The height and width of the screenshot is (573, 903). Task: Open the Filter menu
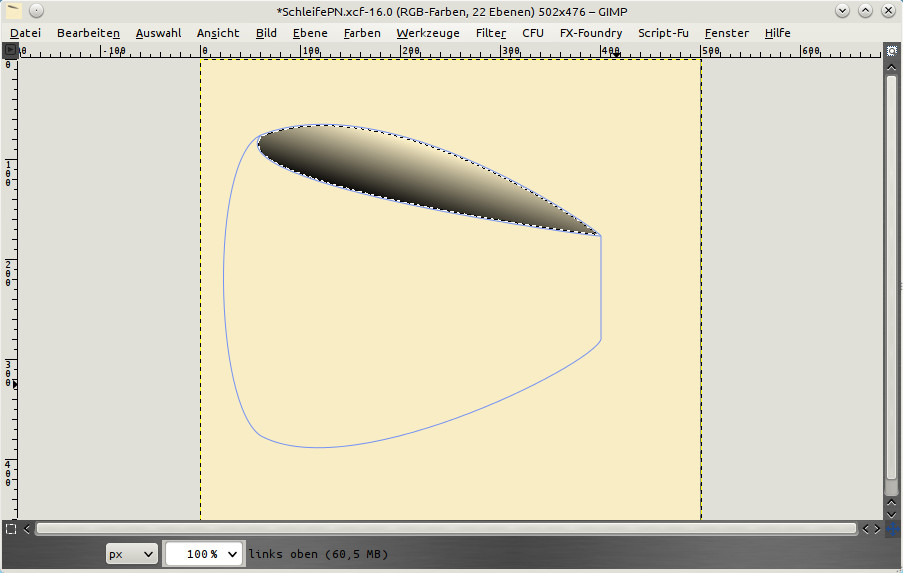(490, 33)
